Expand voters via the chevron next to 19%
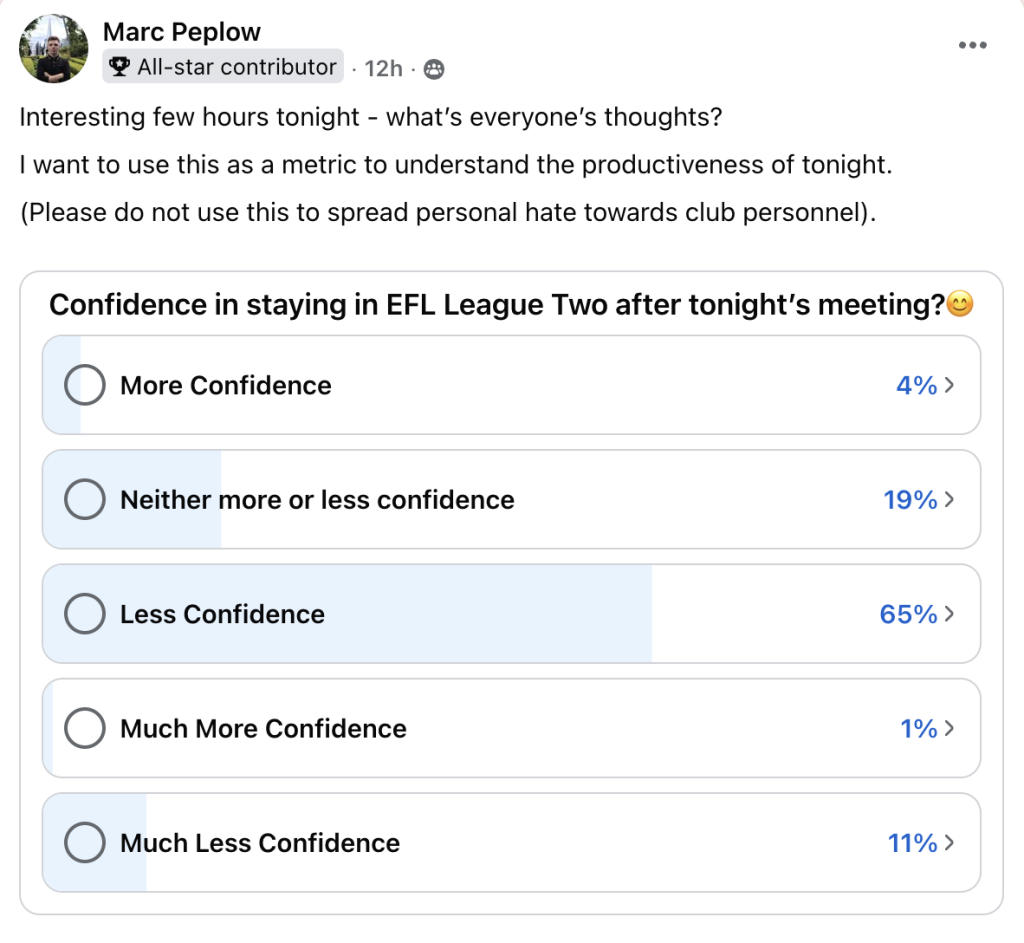 click(x=949, y=499)
